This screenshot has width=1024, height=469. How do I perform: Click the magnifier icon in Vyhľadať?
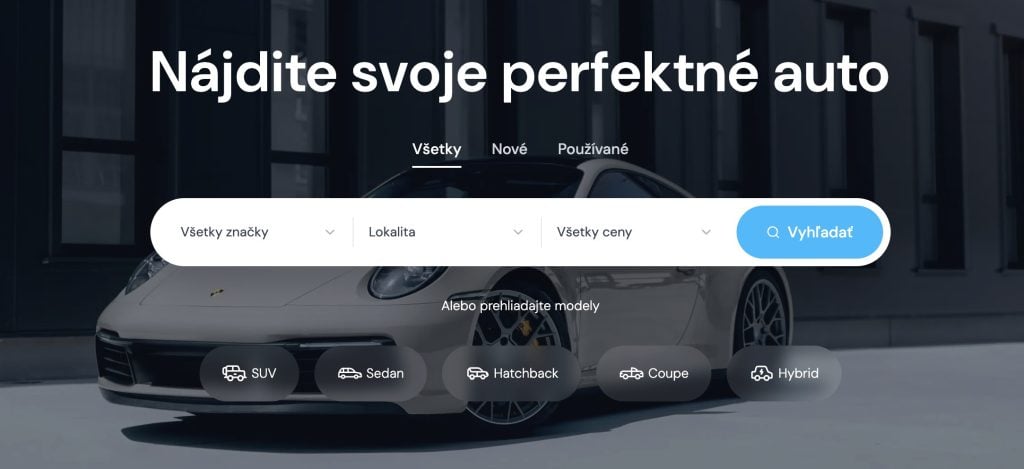[x=773, y=233]
